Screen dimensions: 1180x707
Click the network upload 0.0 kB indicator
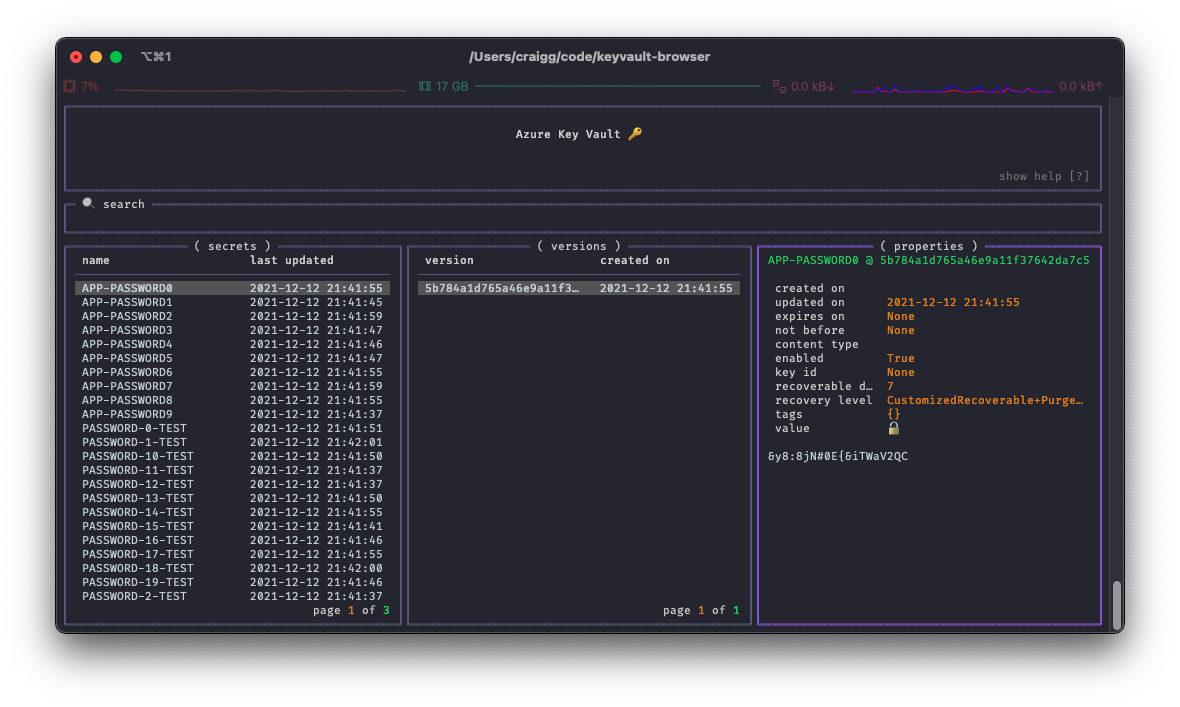point(1081,86)
